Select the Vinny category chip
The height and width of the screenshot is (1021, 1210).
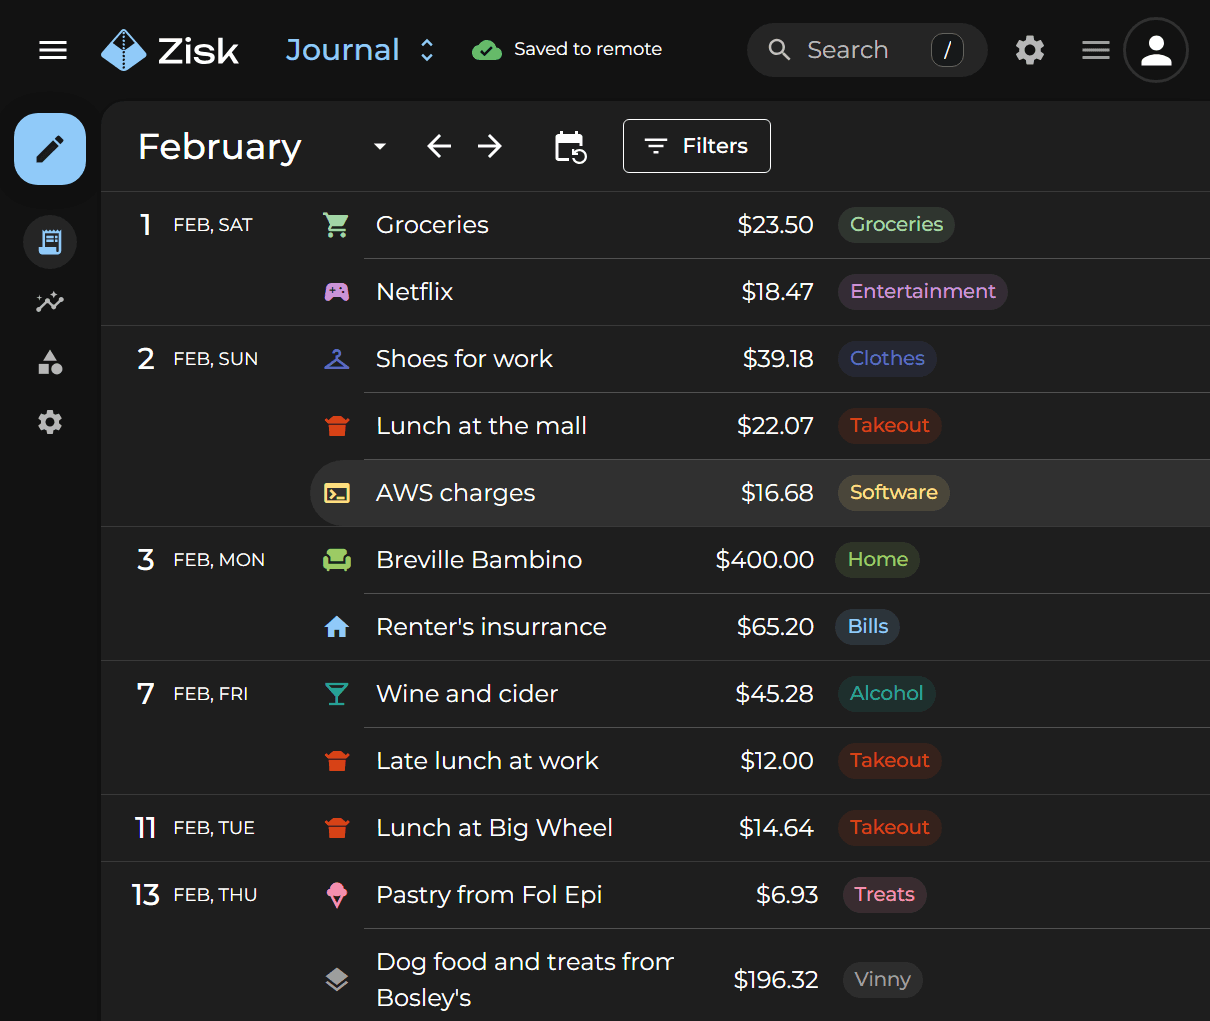point(882,980)
